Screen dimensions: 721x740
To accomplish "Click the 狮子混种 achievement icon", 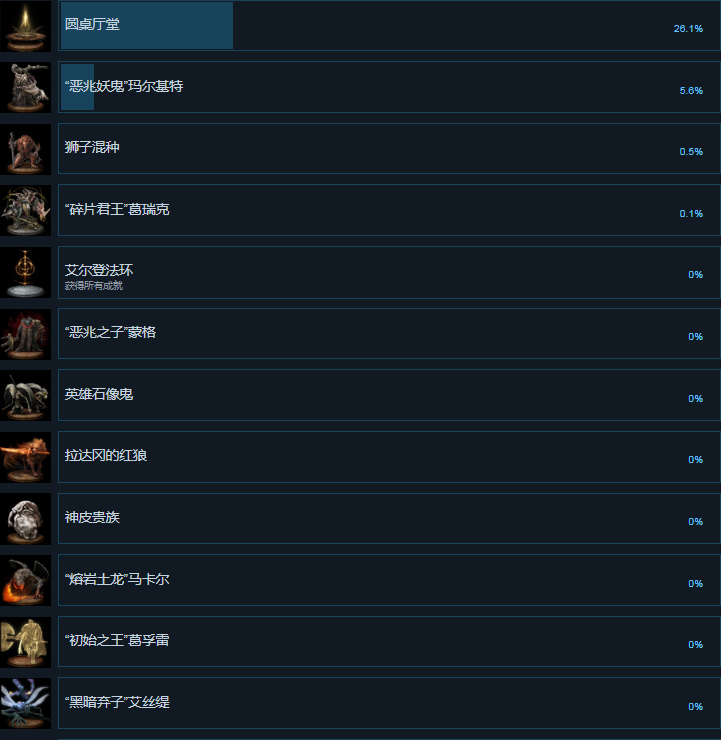I will pos(25,149).
